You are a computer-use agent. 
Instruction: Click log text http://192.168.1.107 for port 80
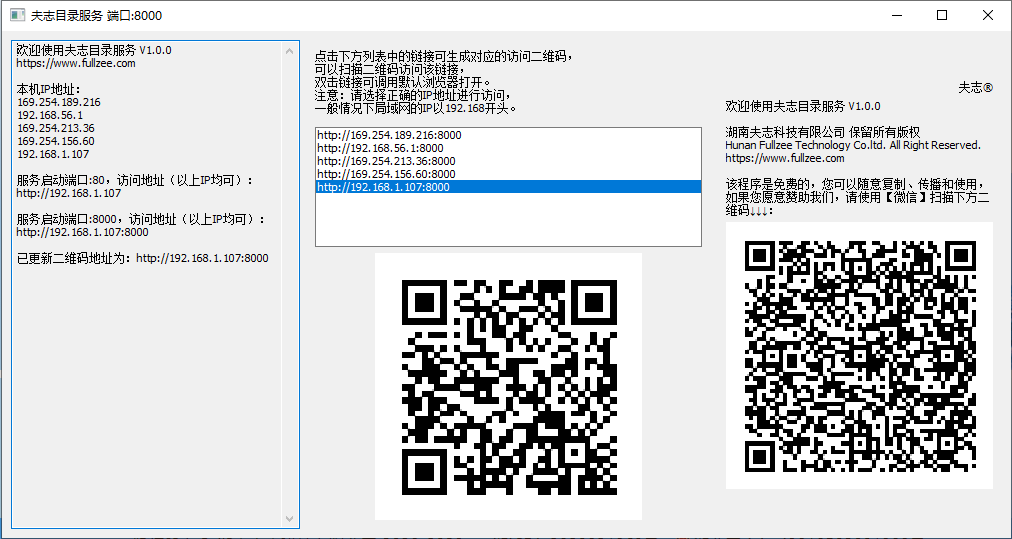point(68,193)
